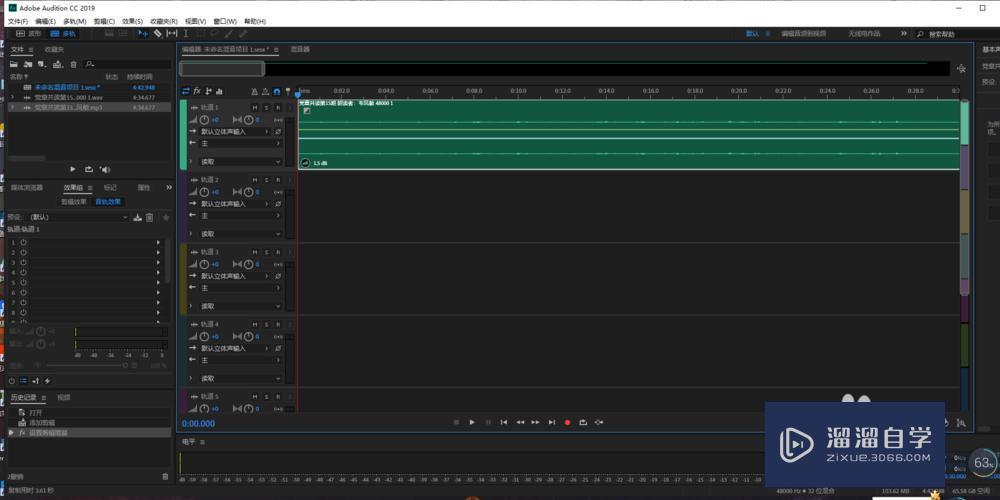Delete effects preset trash icon
1000x500 pixels.
150,217
